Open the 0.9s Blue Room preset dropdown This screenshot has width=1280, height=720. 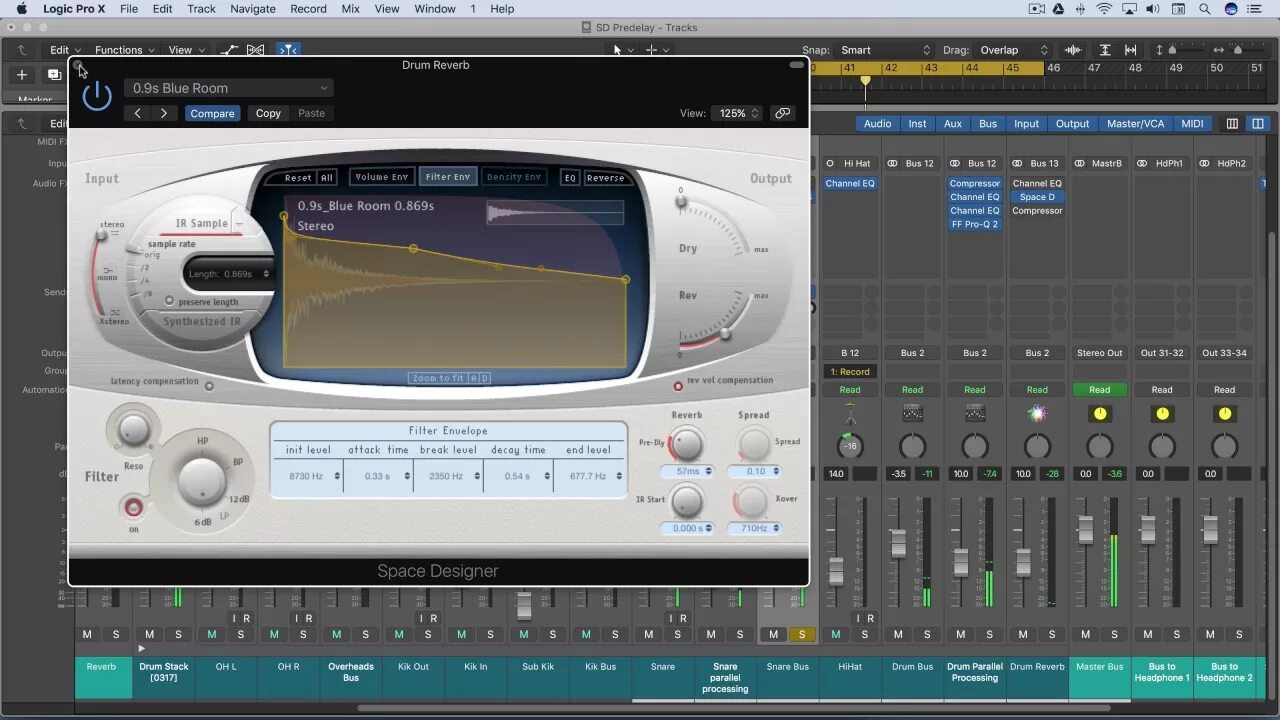point(228,88)
